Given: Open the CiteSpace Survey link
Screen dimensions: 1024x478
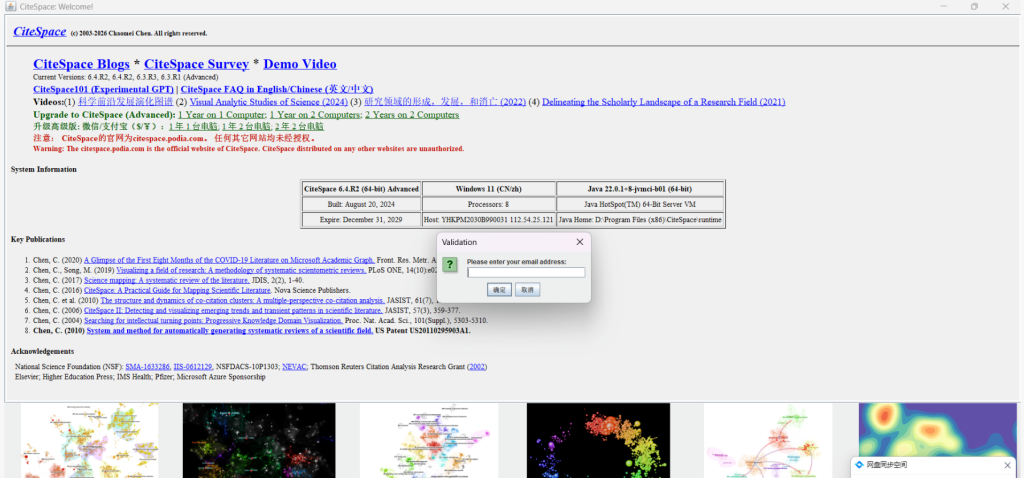Looking at the screenshot, I should (197, 64).
